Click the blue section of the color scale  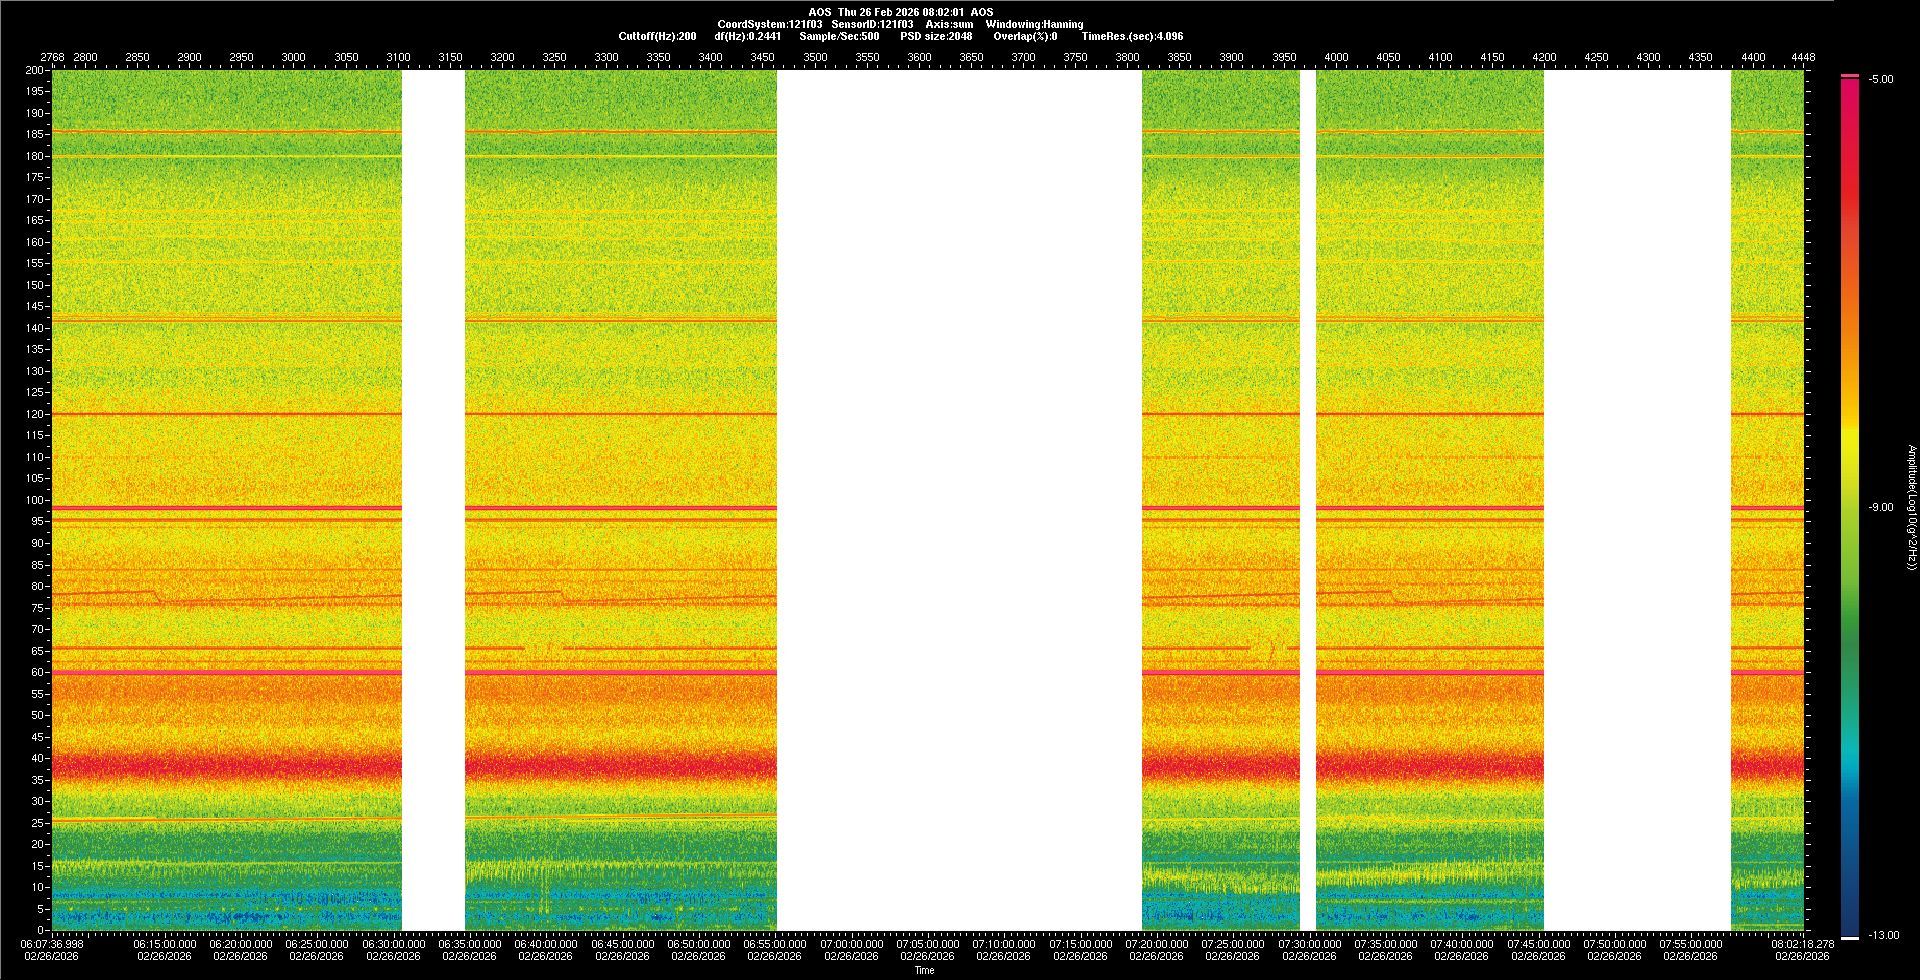click(x=1850, y=850)
